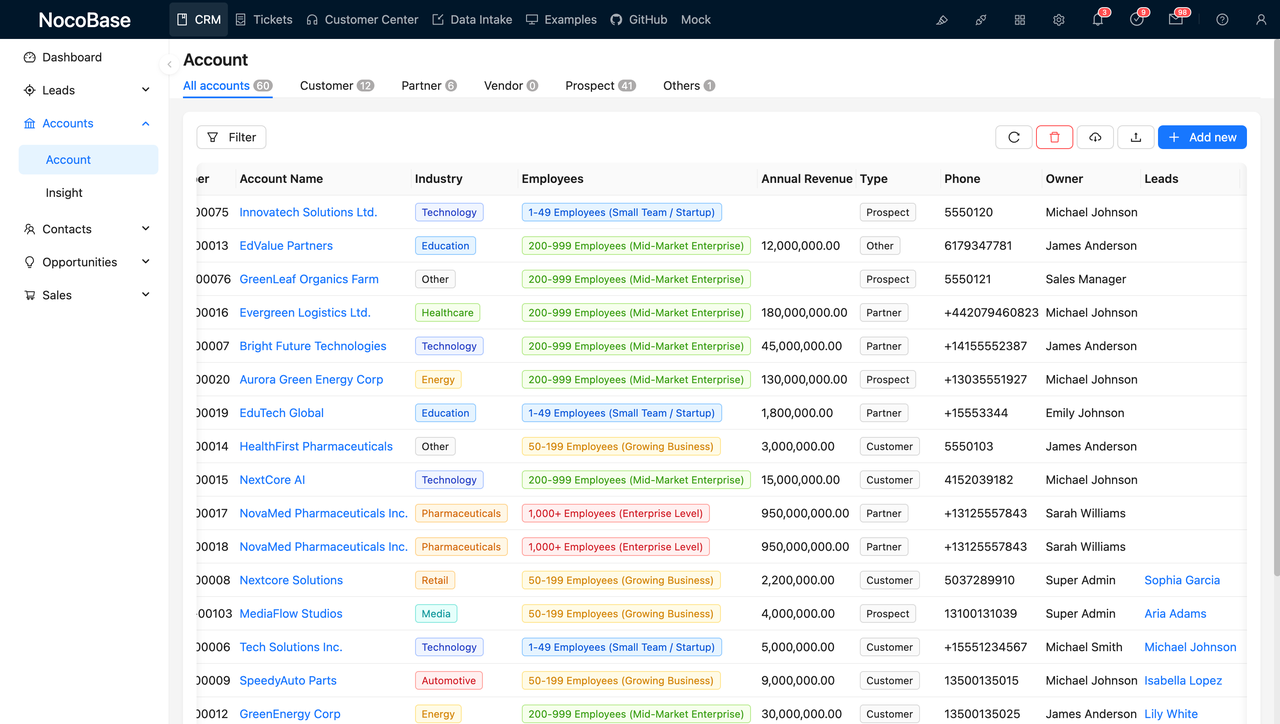Expand the Leads section in the sidebar

coord(145,89)
